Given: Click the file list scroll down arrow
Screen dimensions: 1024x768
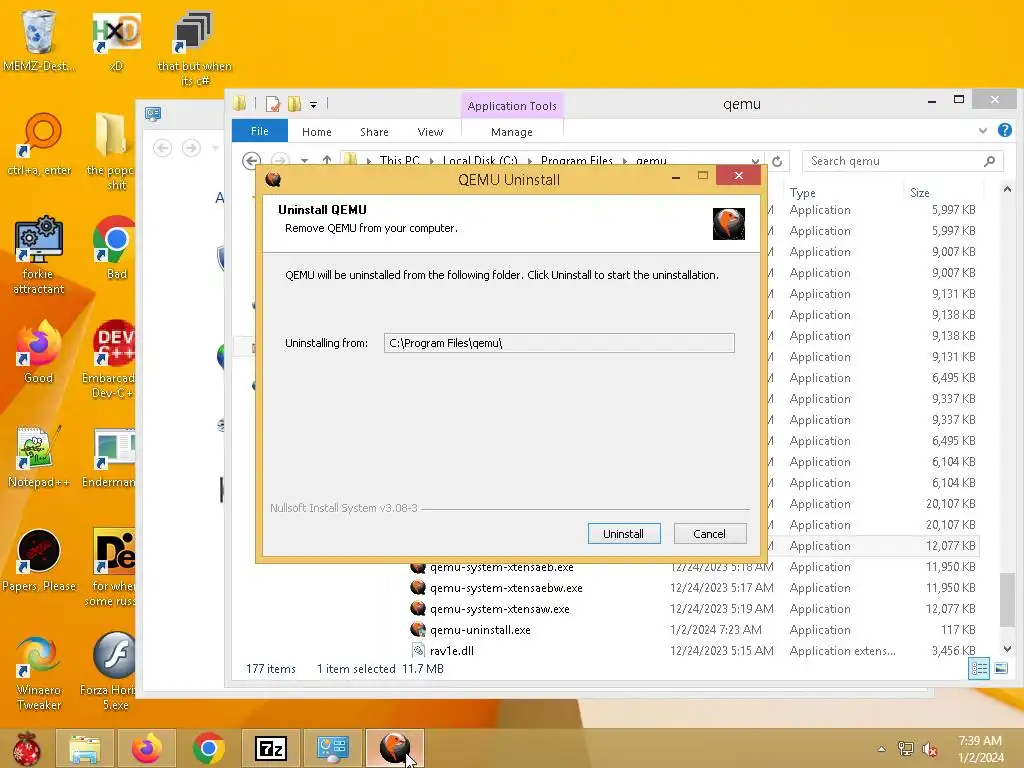Looking at the screenshot, I should click(x=1007, y=648).
